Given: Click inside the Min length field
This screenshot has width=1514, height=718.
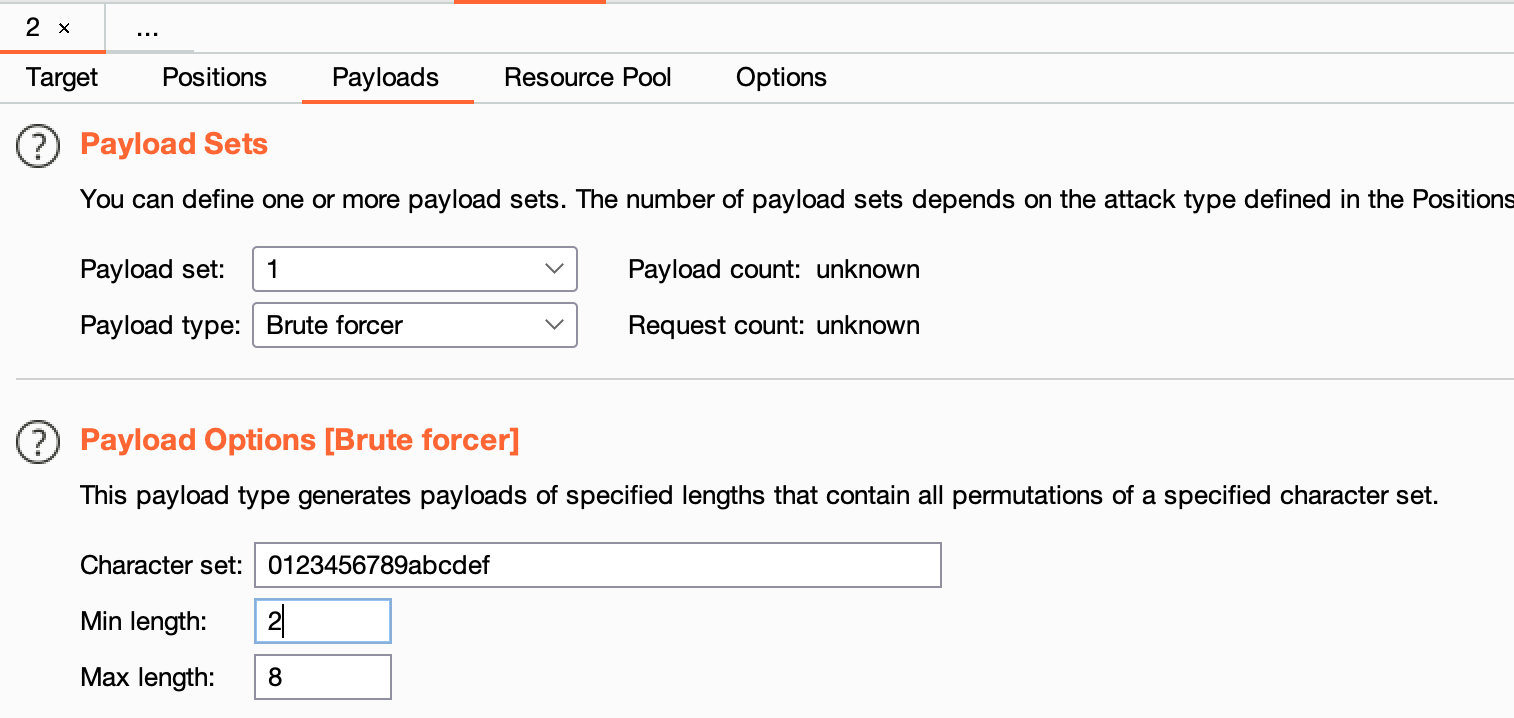Looking at the screenshot, I should [x=323, y=621].
